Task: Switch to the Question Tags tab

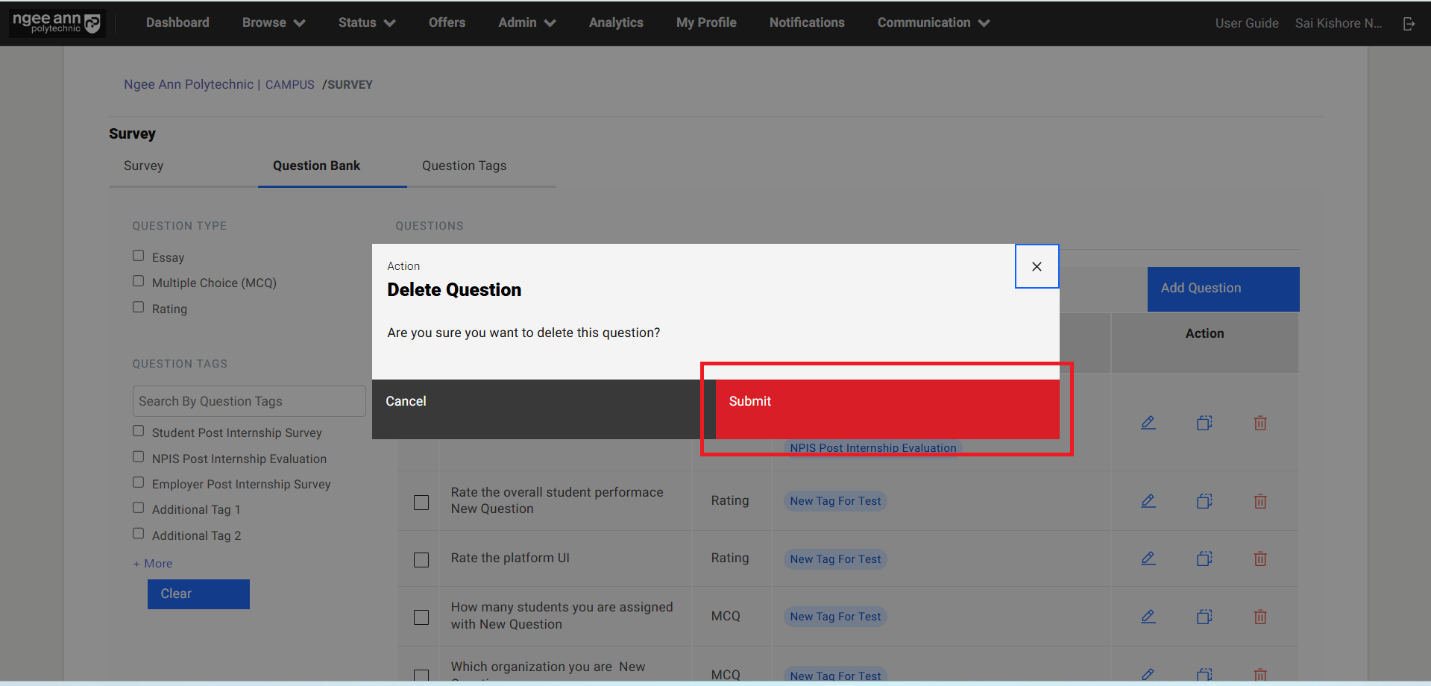Action: [x=464, y=166]
